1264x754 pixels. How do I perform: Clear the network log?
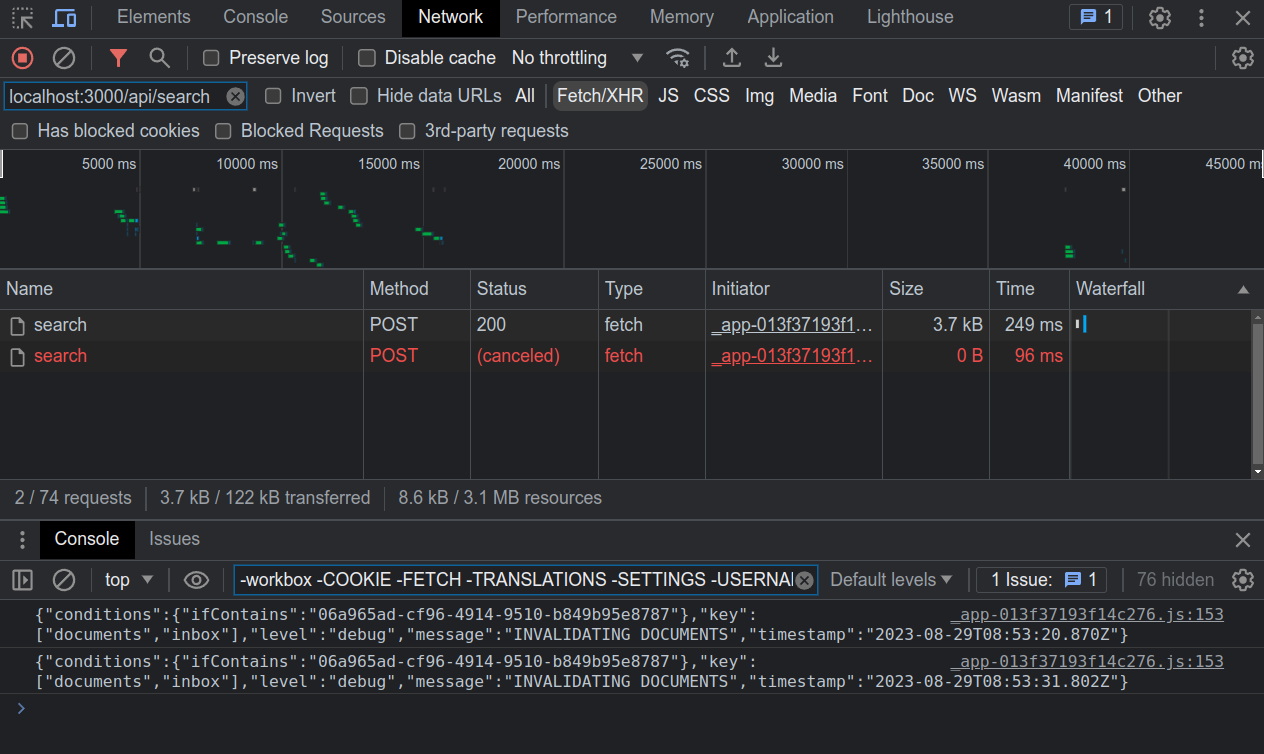pyautogui.click(x=64, y=58)
